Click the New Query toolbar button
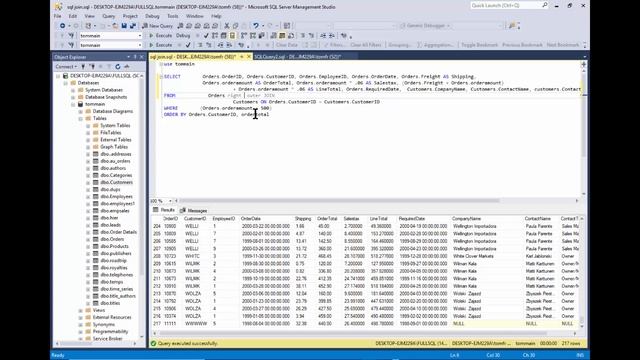640x360 pixels. click(158, 26)
